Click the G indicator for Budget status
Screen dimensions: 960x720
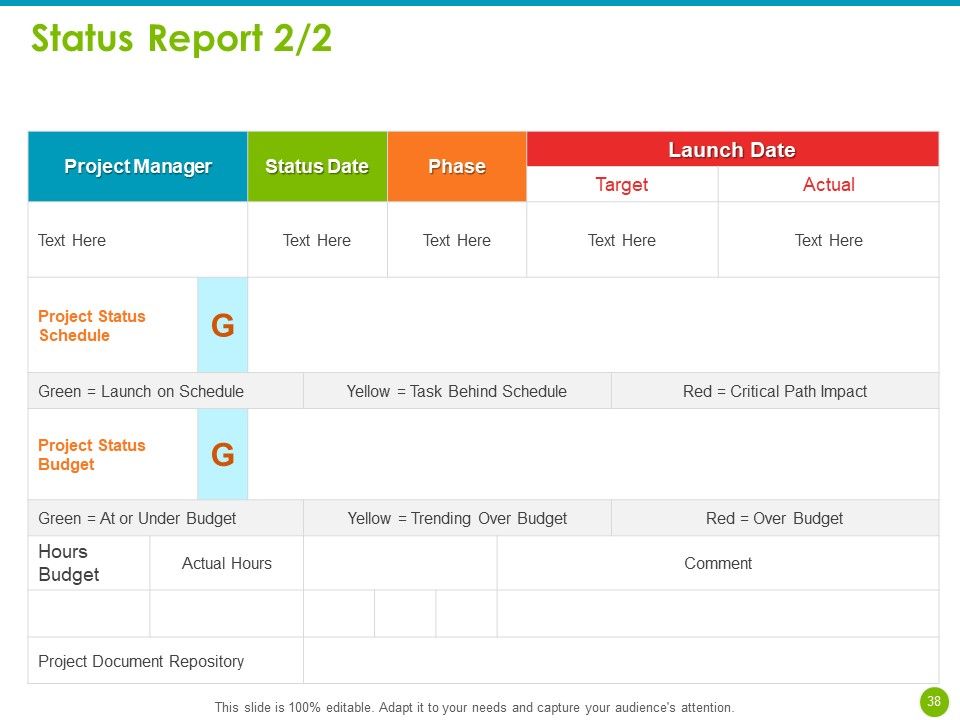(223, 454)
